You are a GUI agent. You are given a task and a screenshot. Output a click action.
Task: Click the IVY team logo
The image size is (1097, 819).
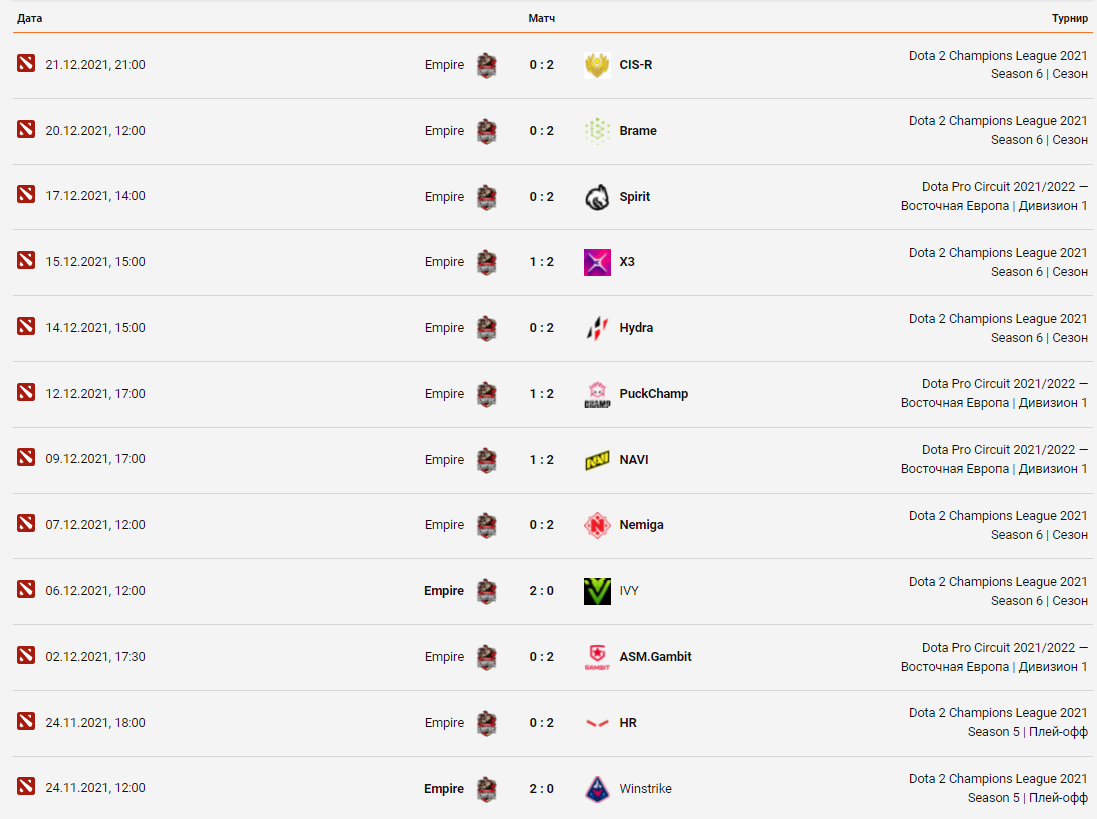coord(597,591)
